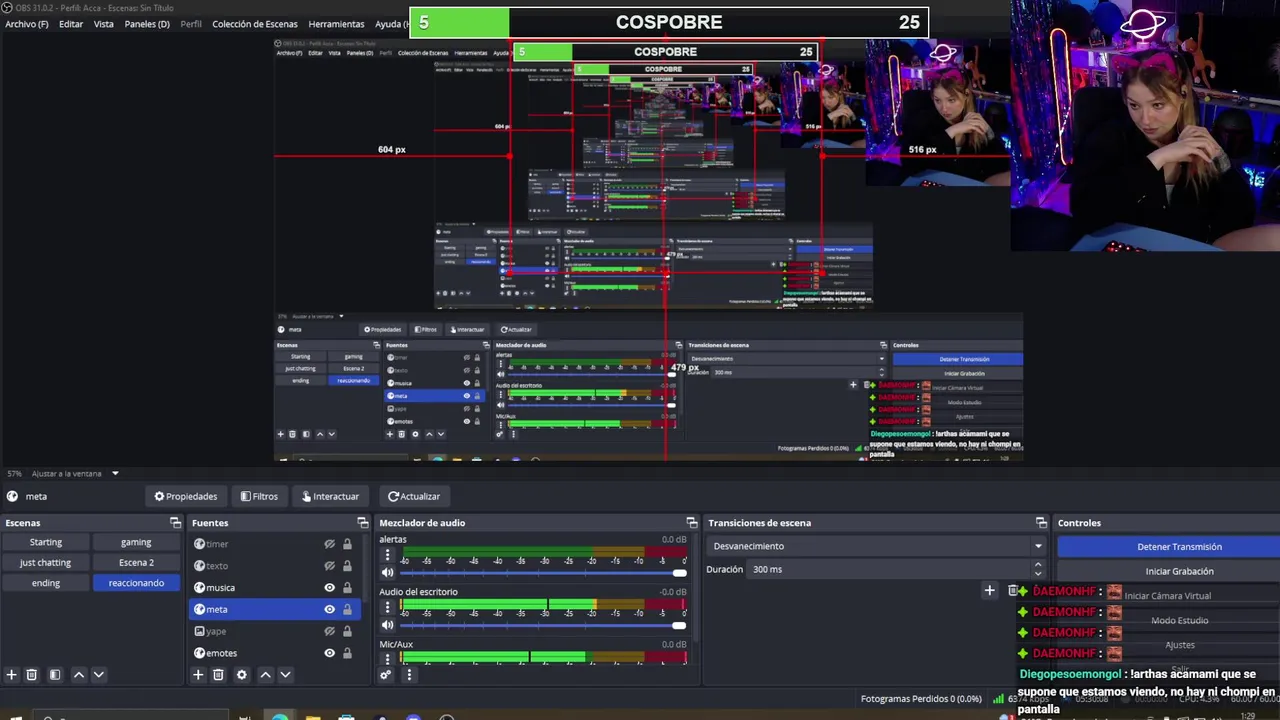Switch to the gaming scene

pyautogui.click(x=136, y=542)
